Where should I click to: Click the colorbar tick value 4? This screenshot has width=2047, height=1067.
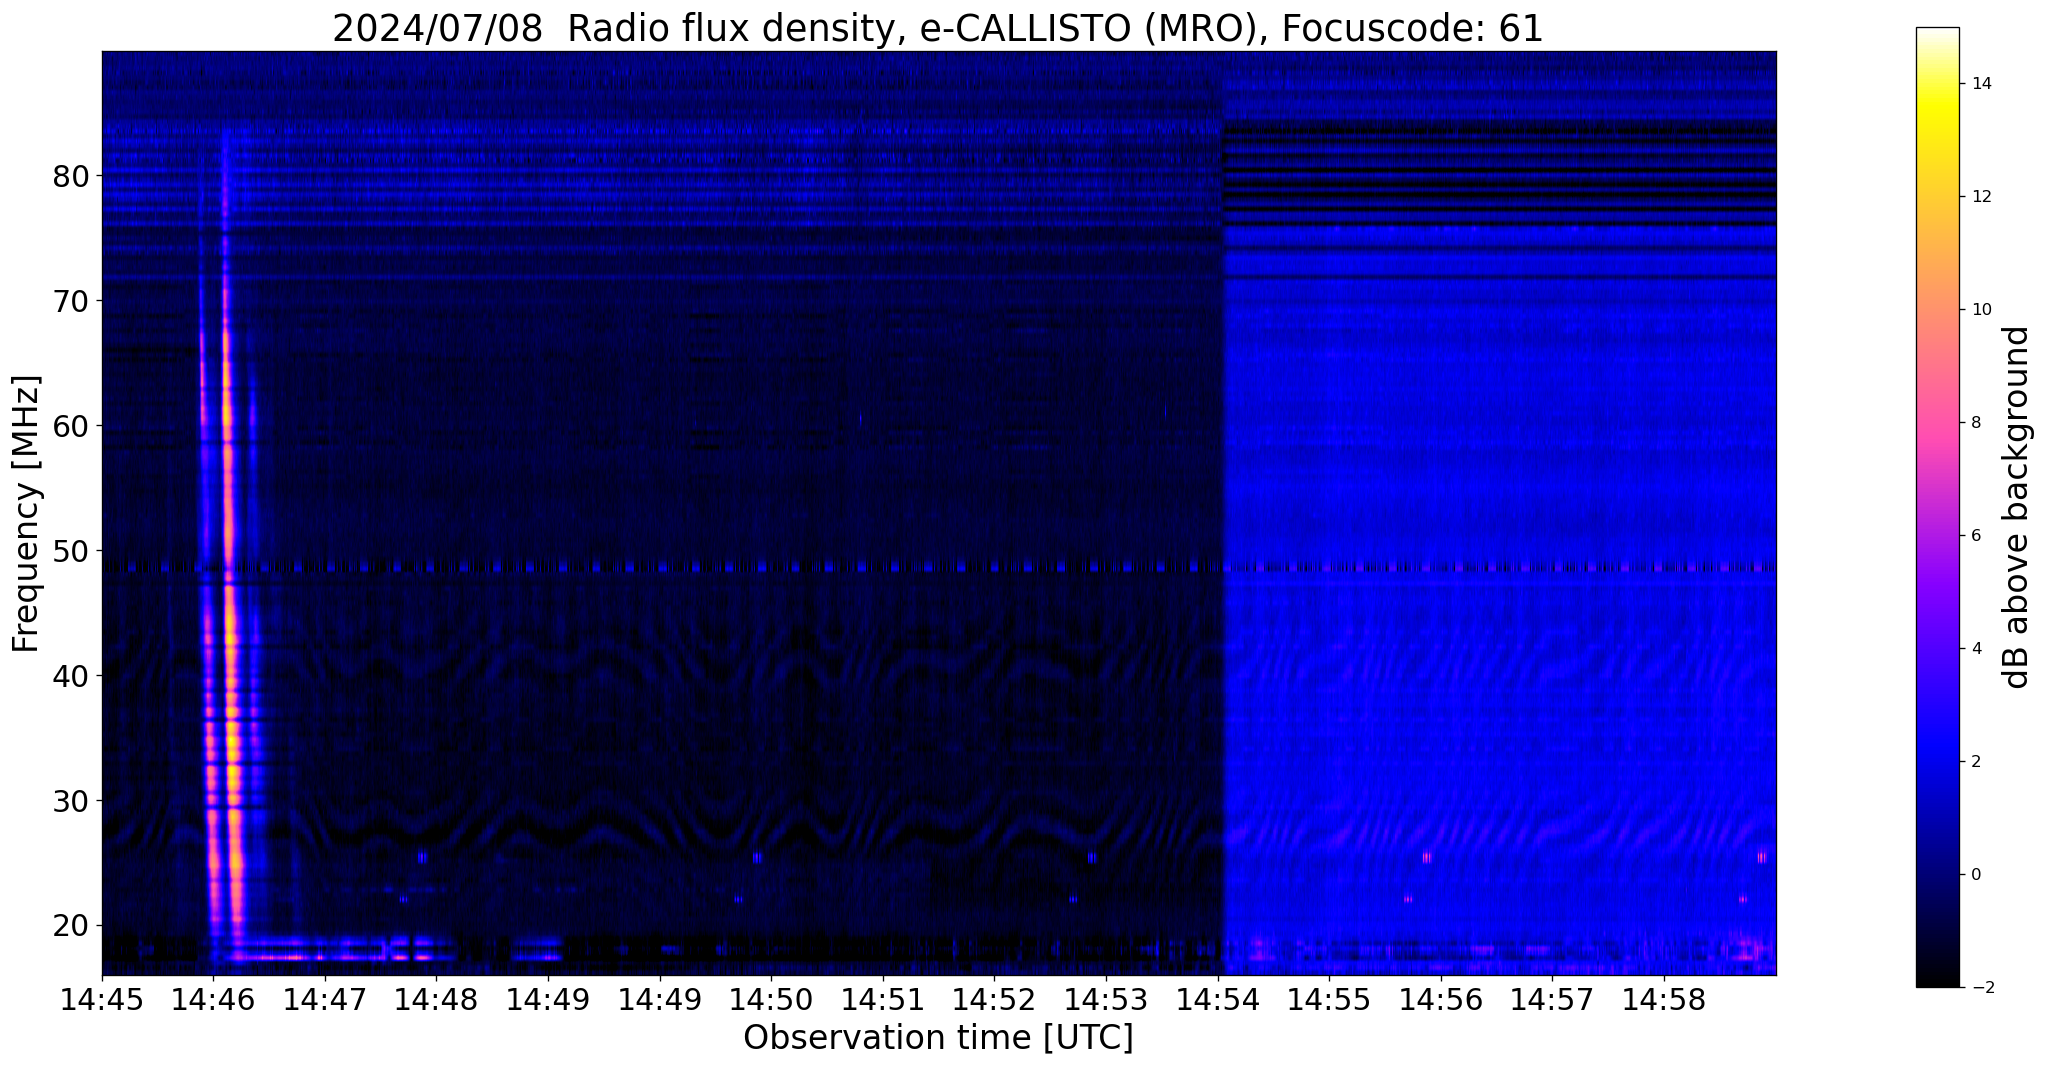click(1974, 649)
